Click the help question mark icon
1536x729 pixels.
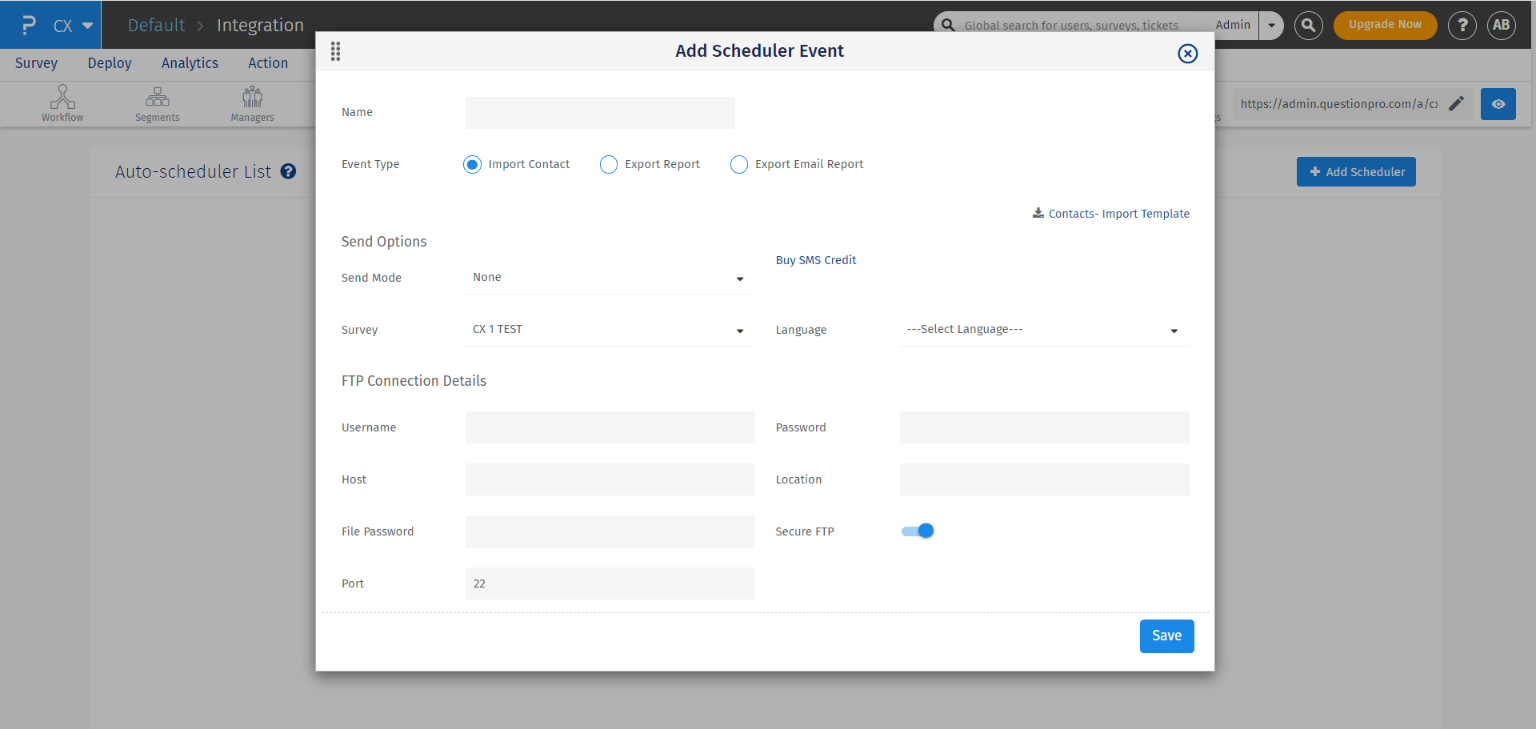(1462, 25)
